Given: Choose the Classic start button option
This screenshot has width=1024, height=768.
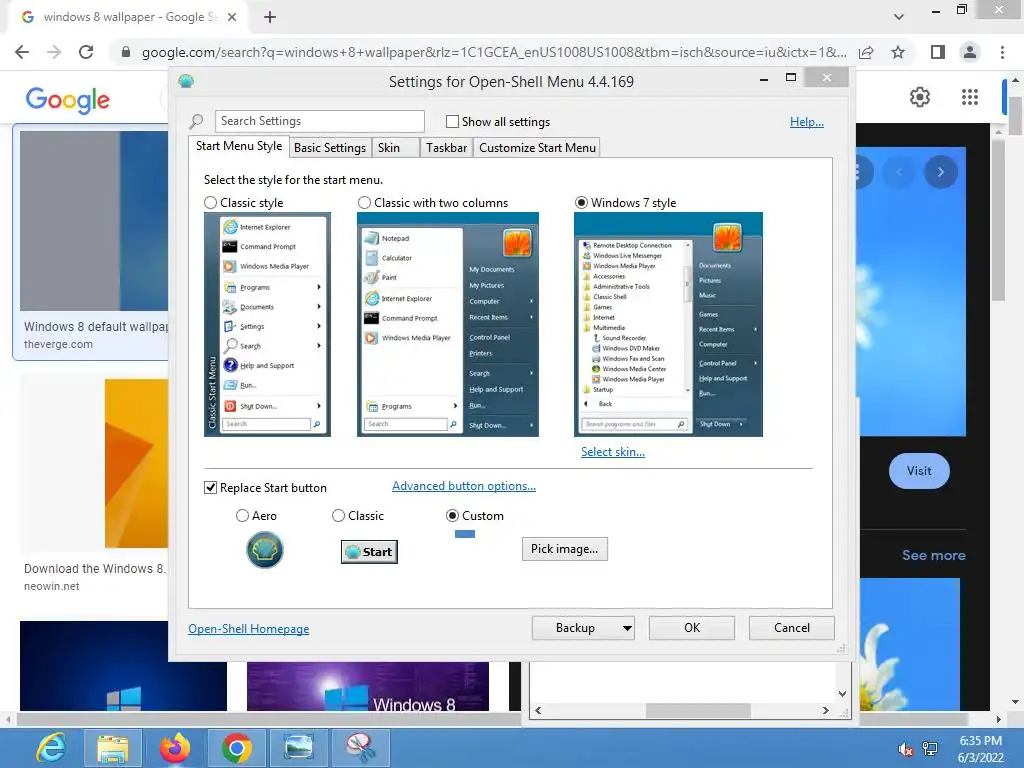Looking at the screenshot, I should click(x=338, y=516).
